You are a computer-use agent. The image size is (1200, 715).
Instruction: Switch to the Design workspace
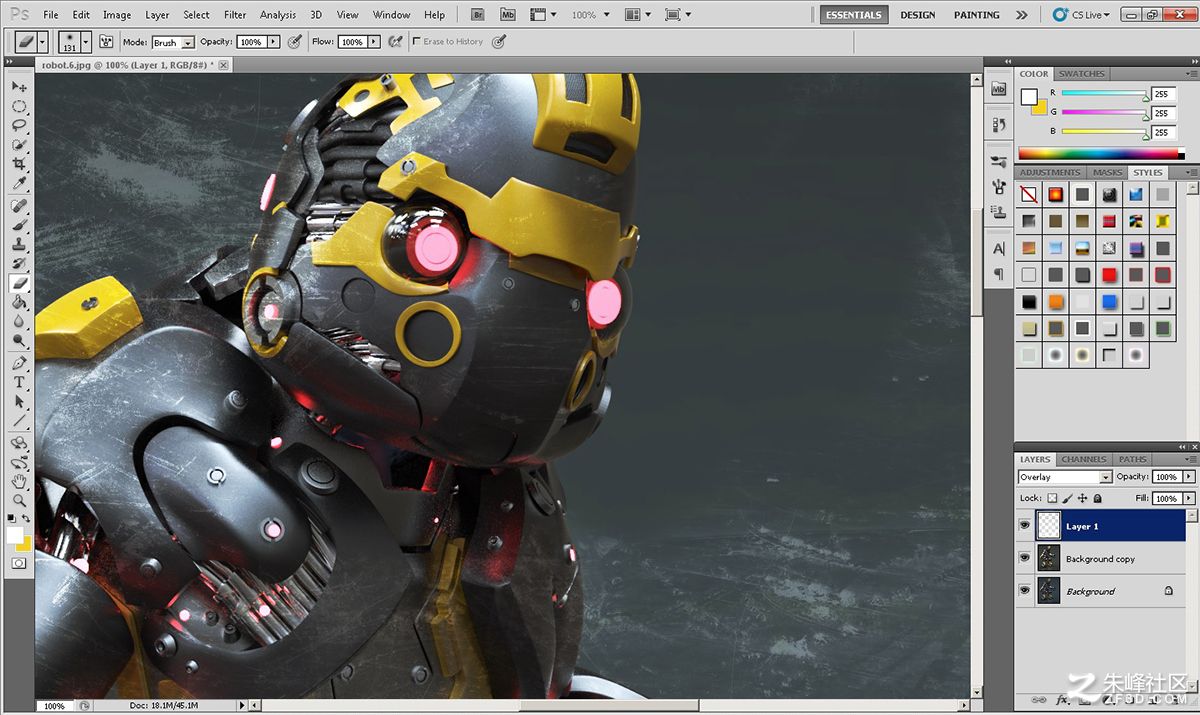click(918, 15)
